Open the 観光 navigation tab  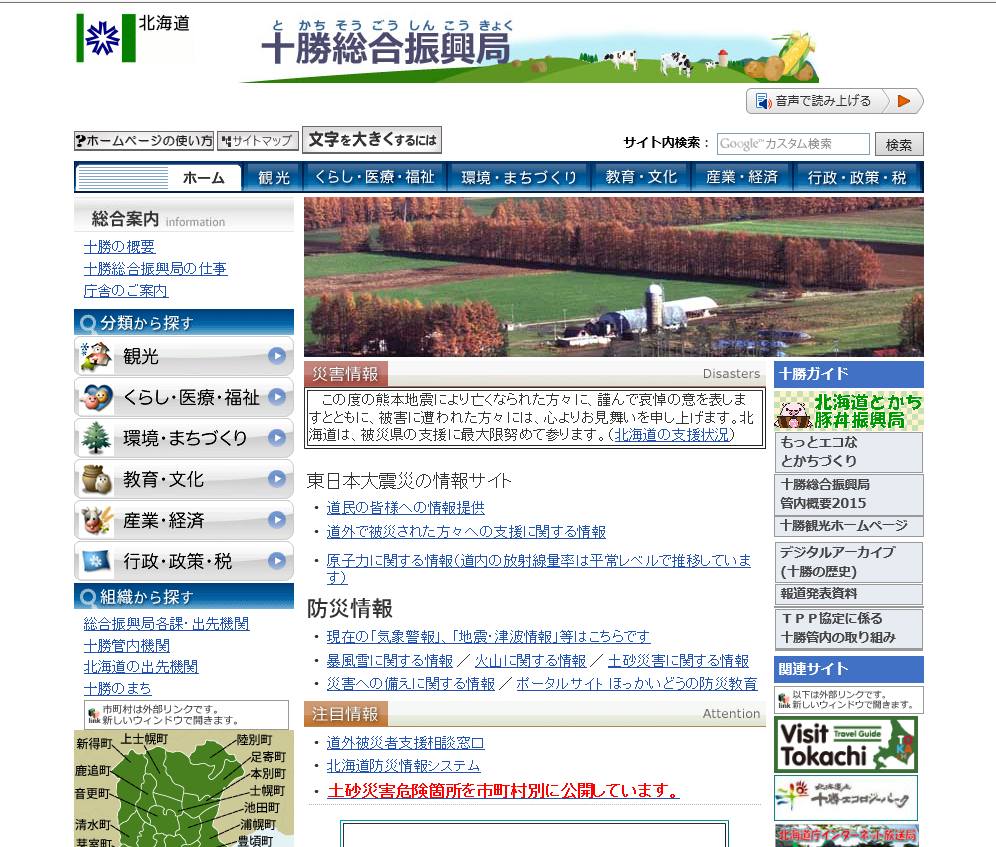point(274,177)
